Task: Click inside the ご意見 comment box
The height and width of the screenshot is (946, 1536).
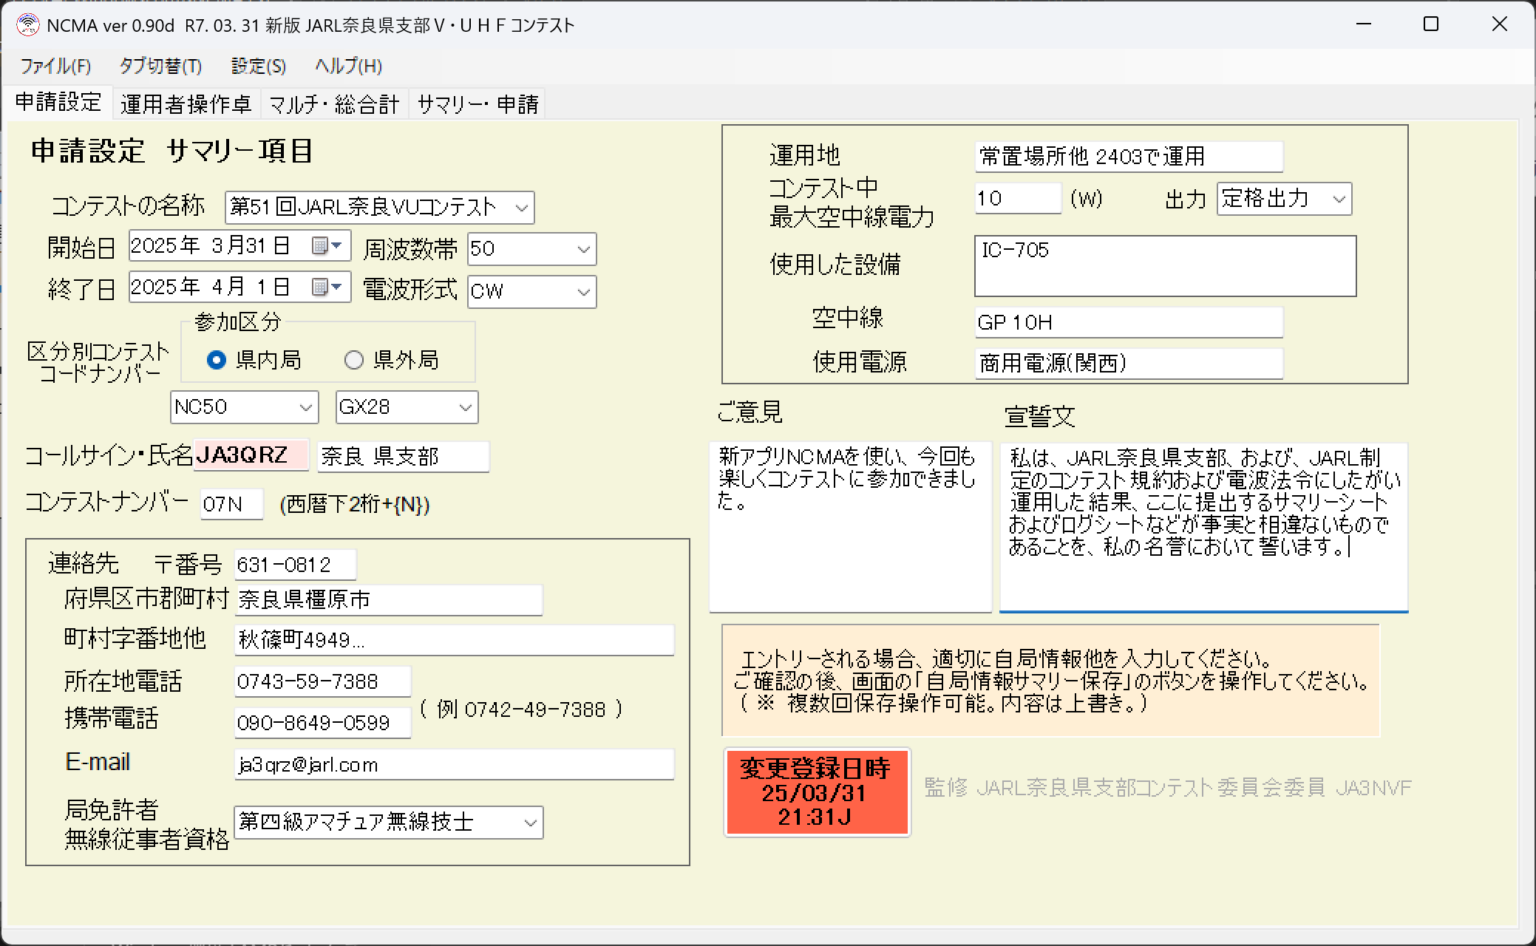Action: pyautogui.click(x=849, y=527)
